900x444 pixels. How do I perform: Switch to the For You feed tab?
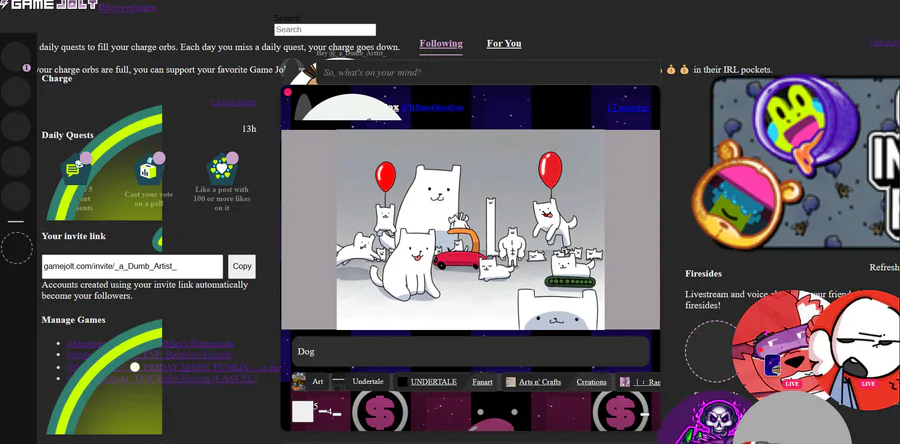click(x=504, y=44)
